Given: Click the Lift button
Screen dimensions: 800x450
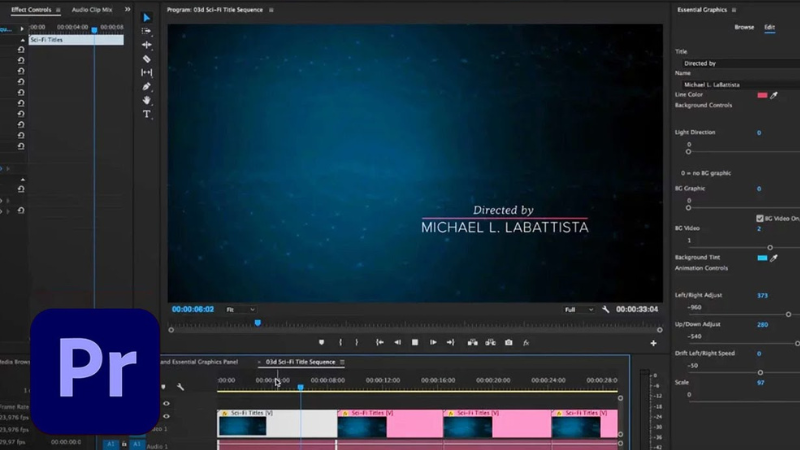Looking at the screenshot, I should 472,342.
